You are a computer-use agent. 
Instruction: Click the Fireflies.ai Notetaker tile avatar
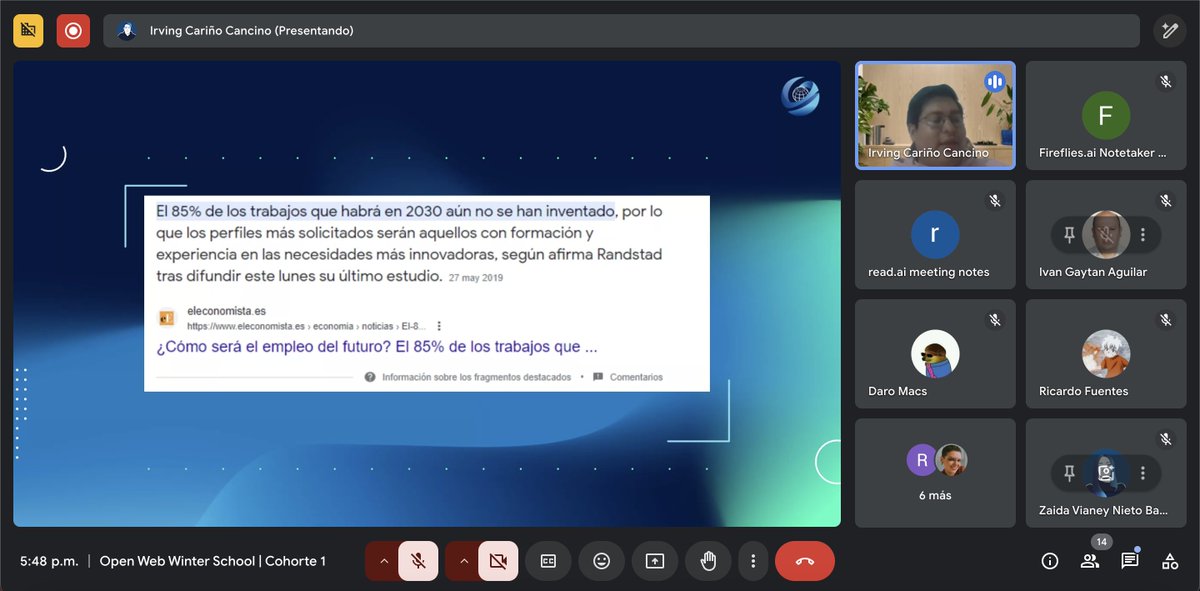coord(1105,116)
